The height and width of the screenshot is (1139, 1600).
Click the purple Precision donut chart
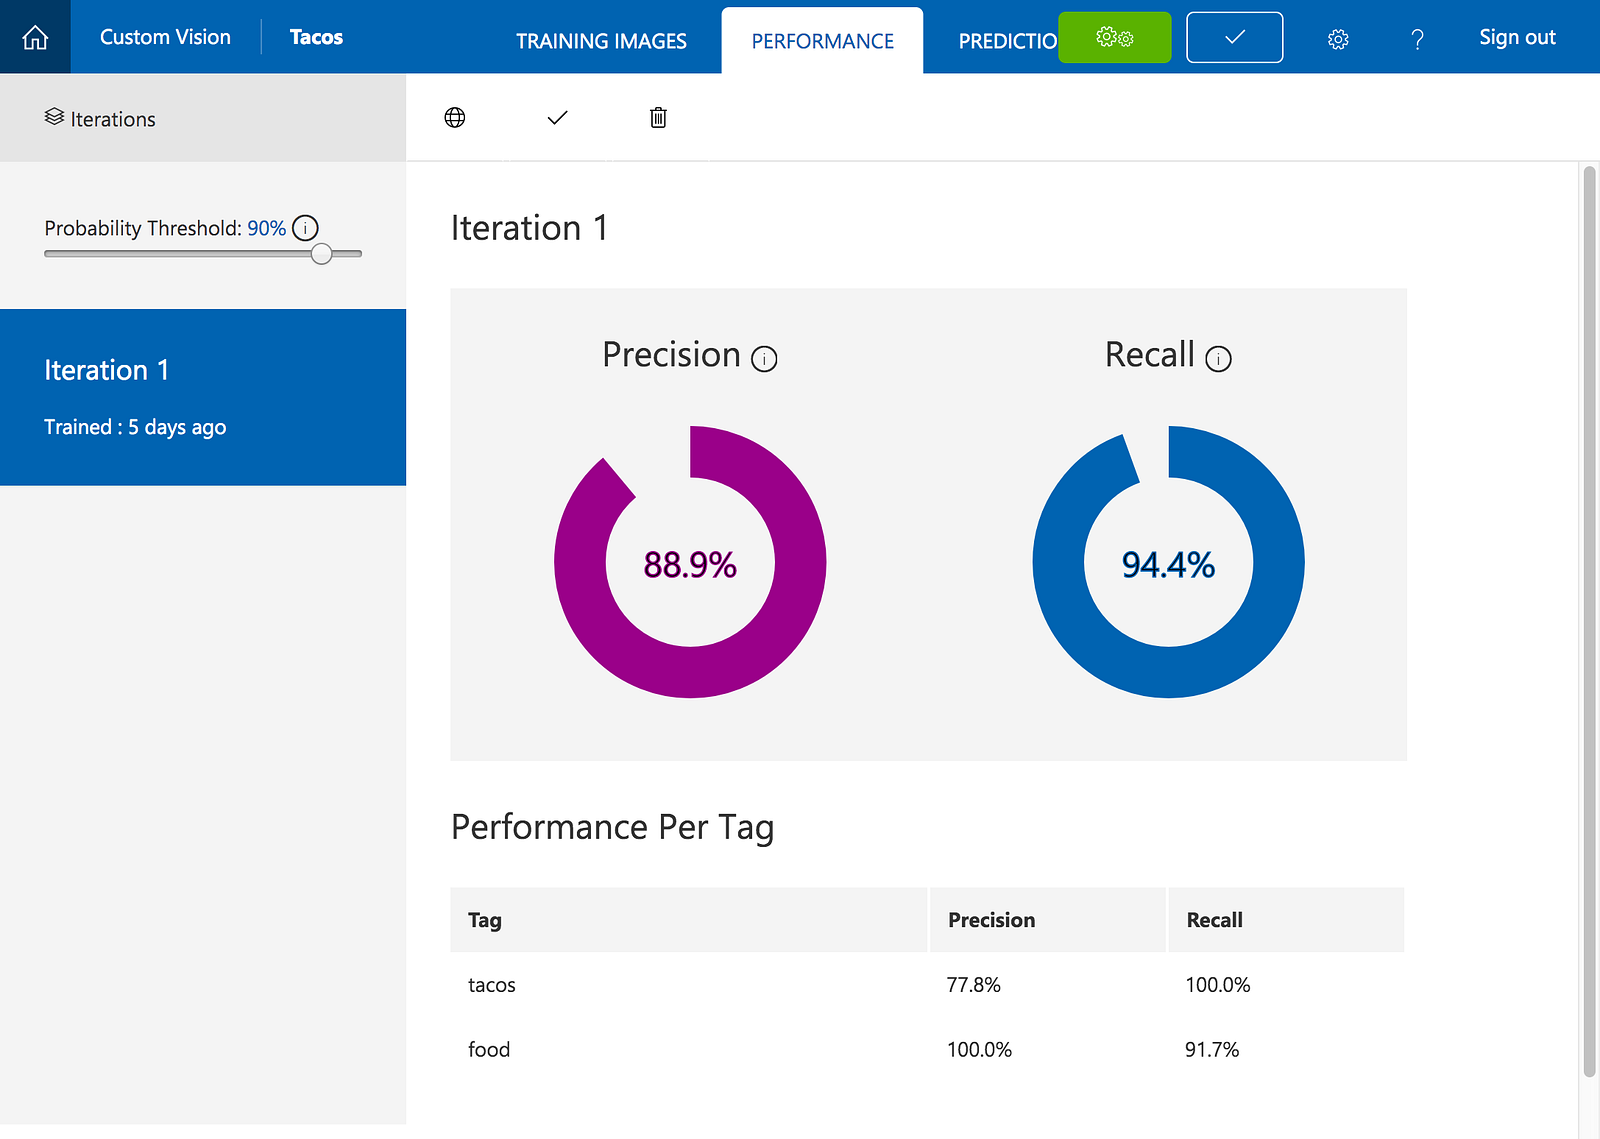point(690,562)
